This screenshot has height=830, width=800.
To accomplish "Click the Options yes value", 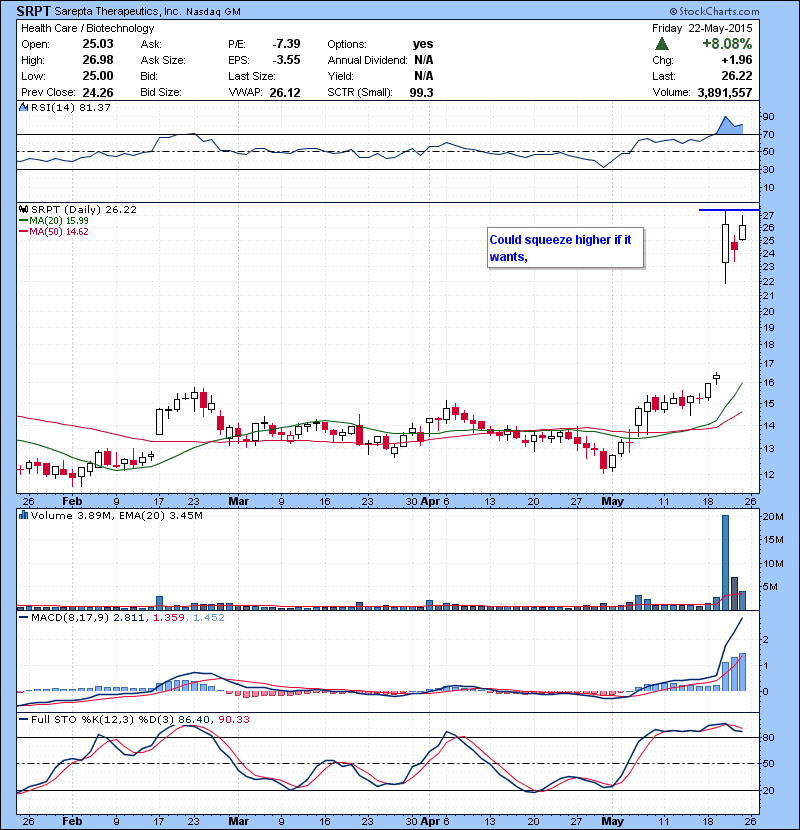I will (423, 44).
